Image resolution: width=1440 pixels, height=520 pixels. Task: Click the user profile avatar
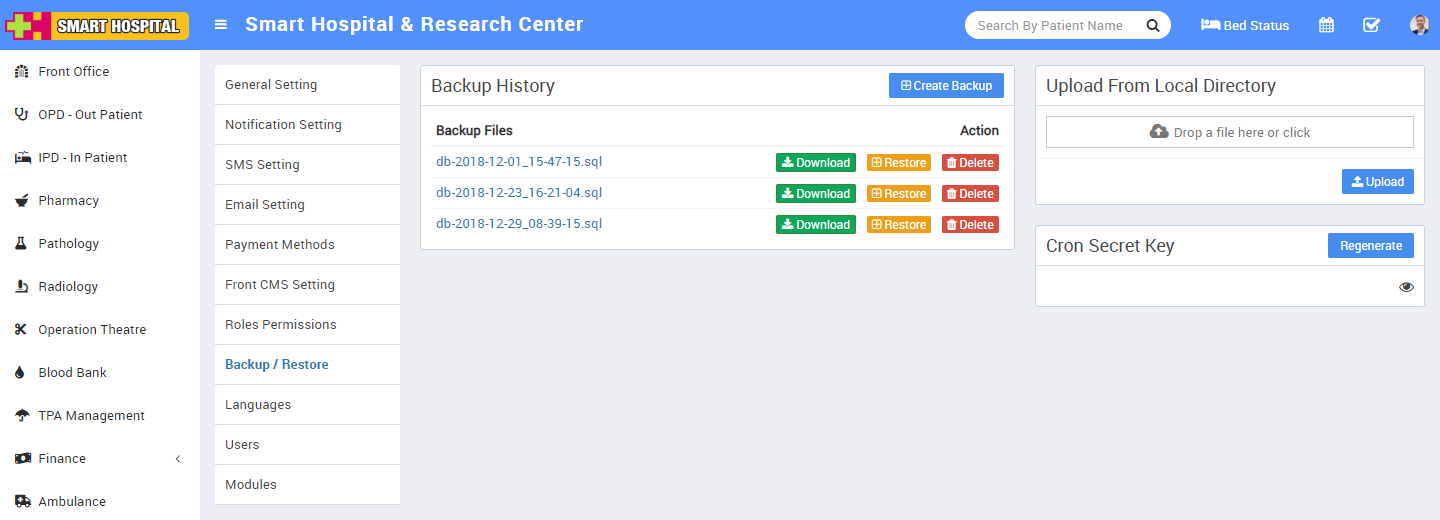(1419, 25)
